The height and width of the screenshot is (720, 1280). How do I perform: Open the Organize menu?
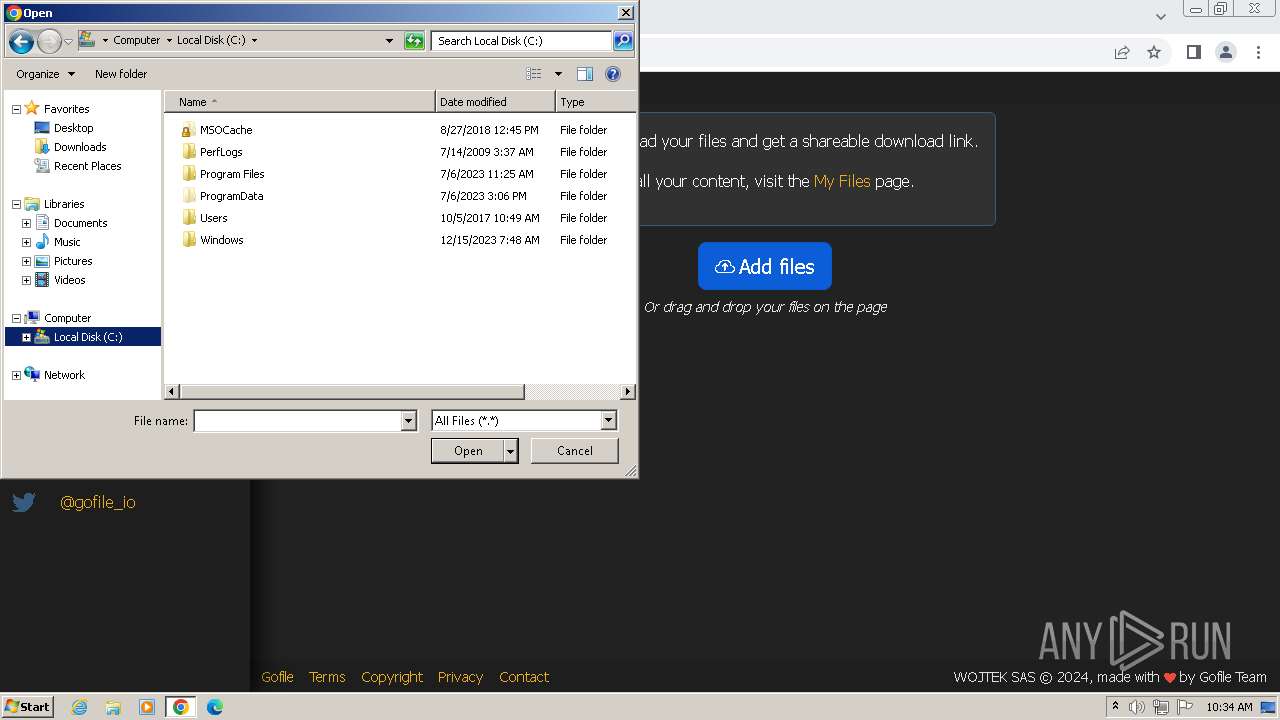[45, 74]
